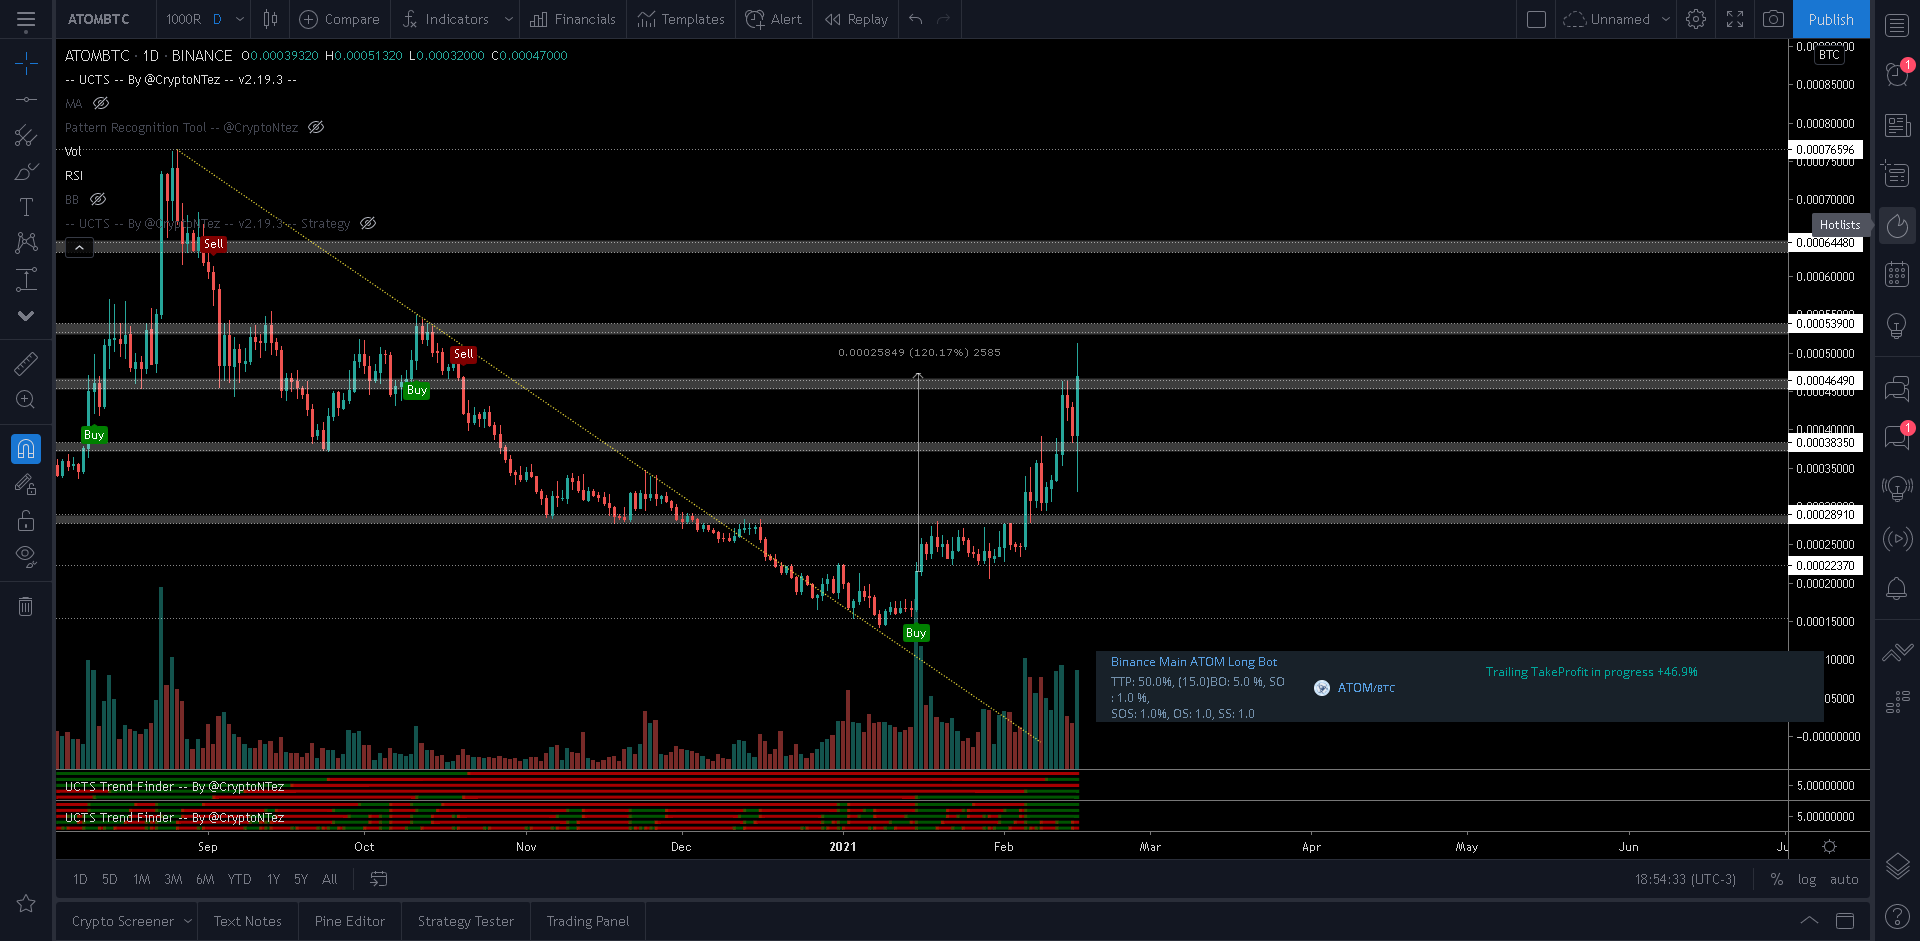This screenshot has width=1920, height=941.
Task: Toggle visibility of Pattern Recognition Tool
Action: point(316,127)
